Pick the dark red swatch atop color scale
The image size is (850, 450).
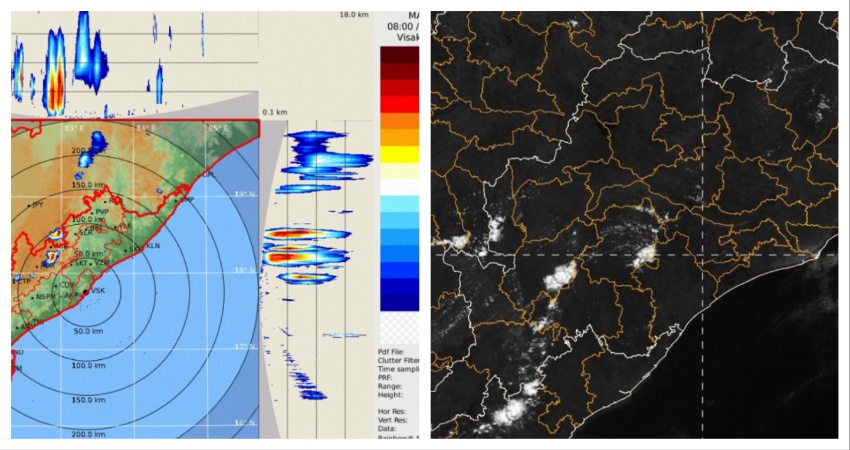pyautogui.click(x=399, y=57)
